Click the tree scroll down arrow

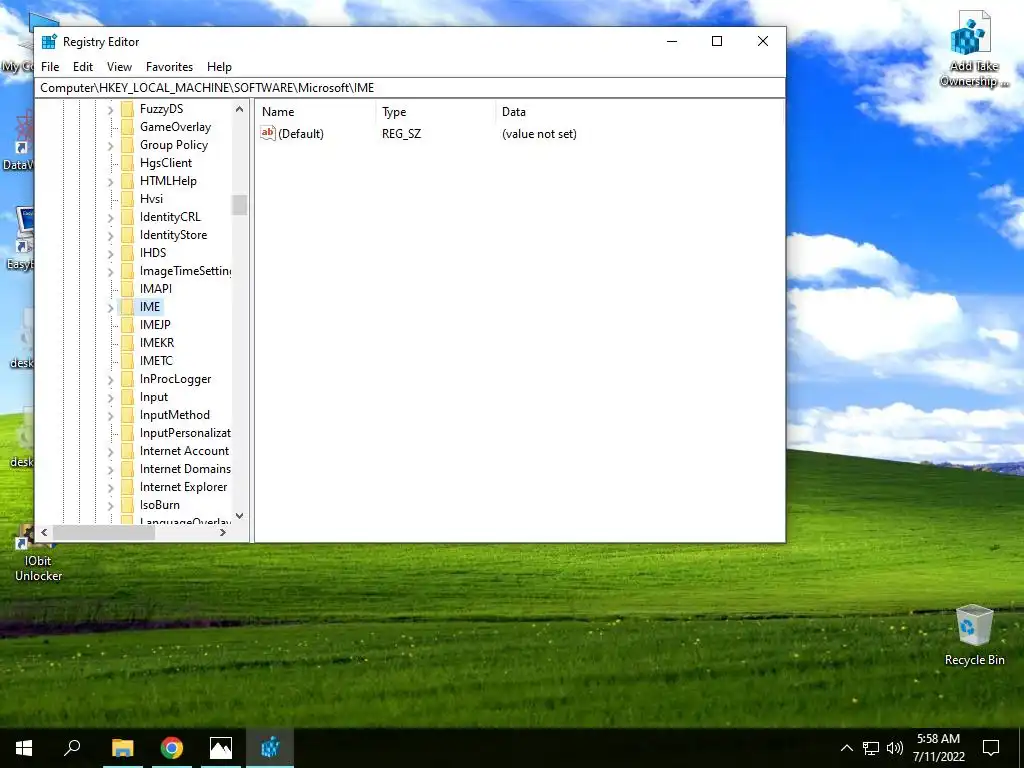coord(240,516)
